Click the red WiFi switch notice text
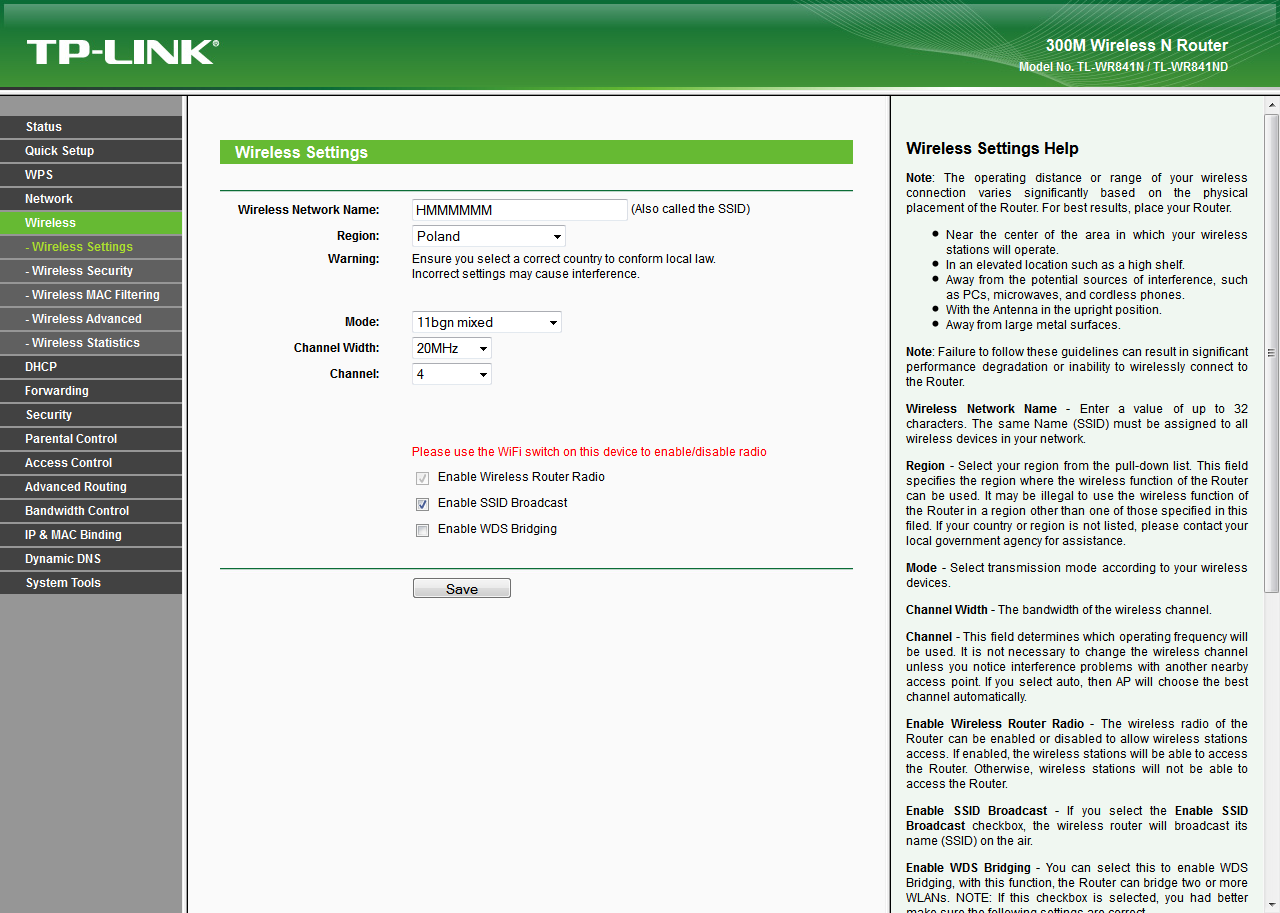The height and width of the screenshot is (913, 1280). pyautogui.click(x=589, y=452)
